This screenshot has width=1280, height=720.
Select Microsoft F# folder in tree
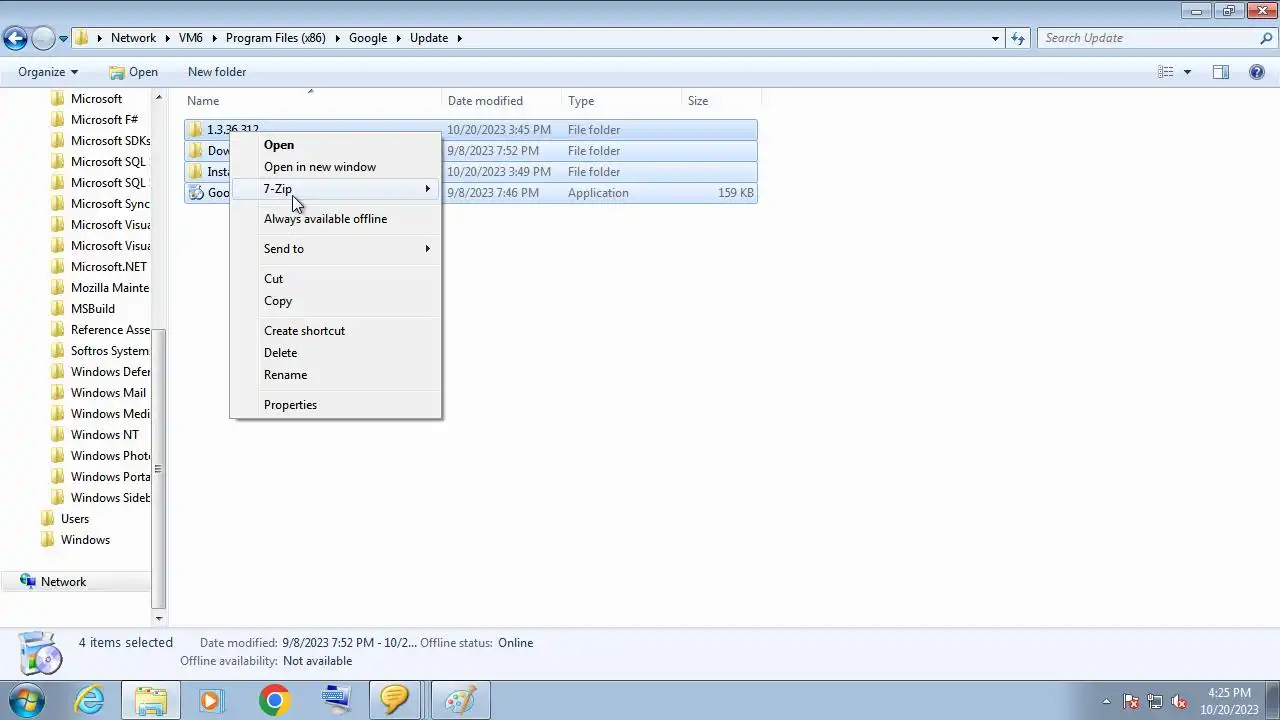pos(104,120)
